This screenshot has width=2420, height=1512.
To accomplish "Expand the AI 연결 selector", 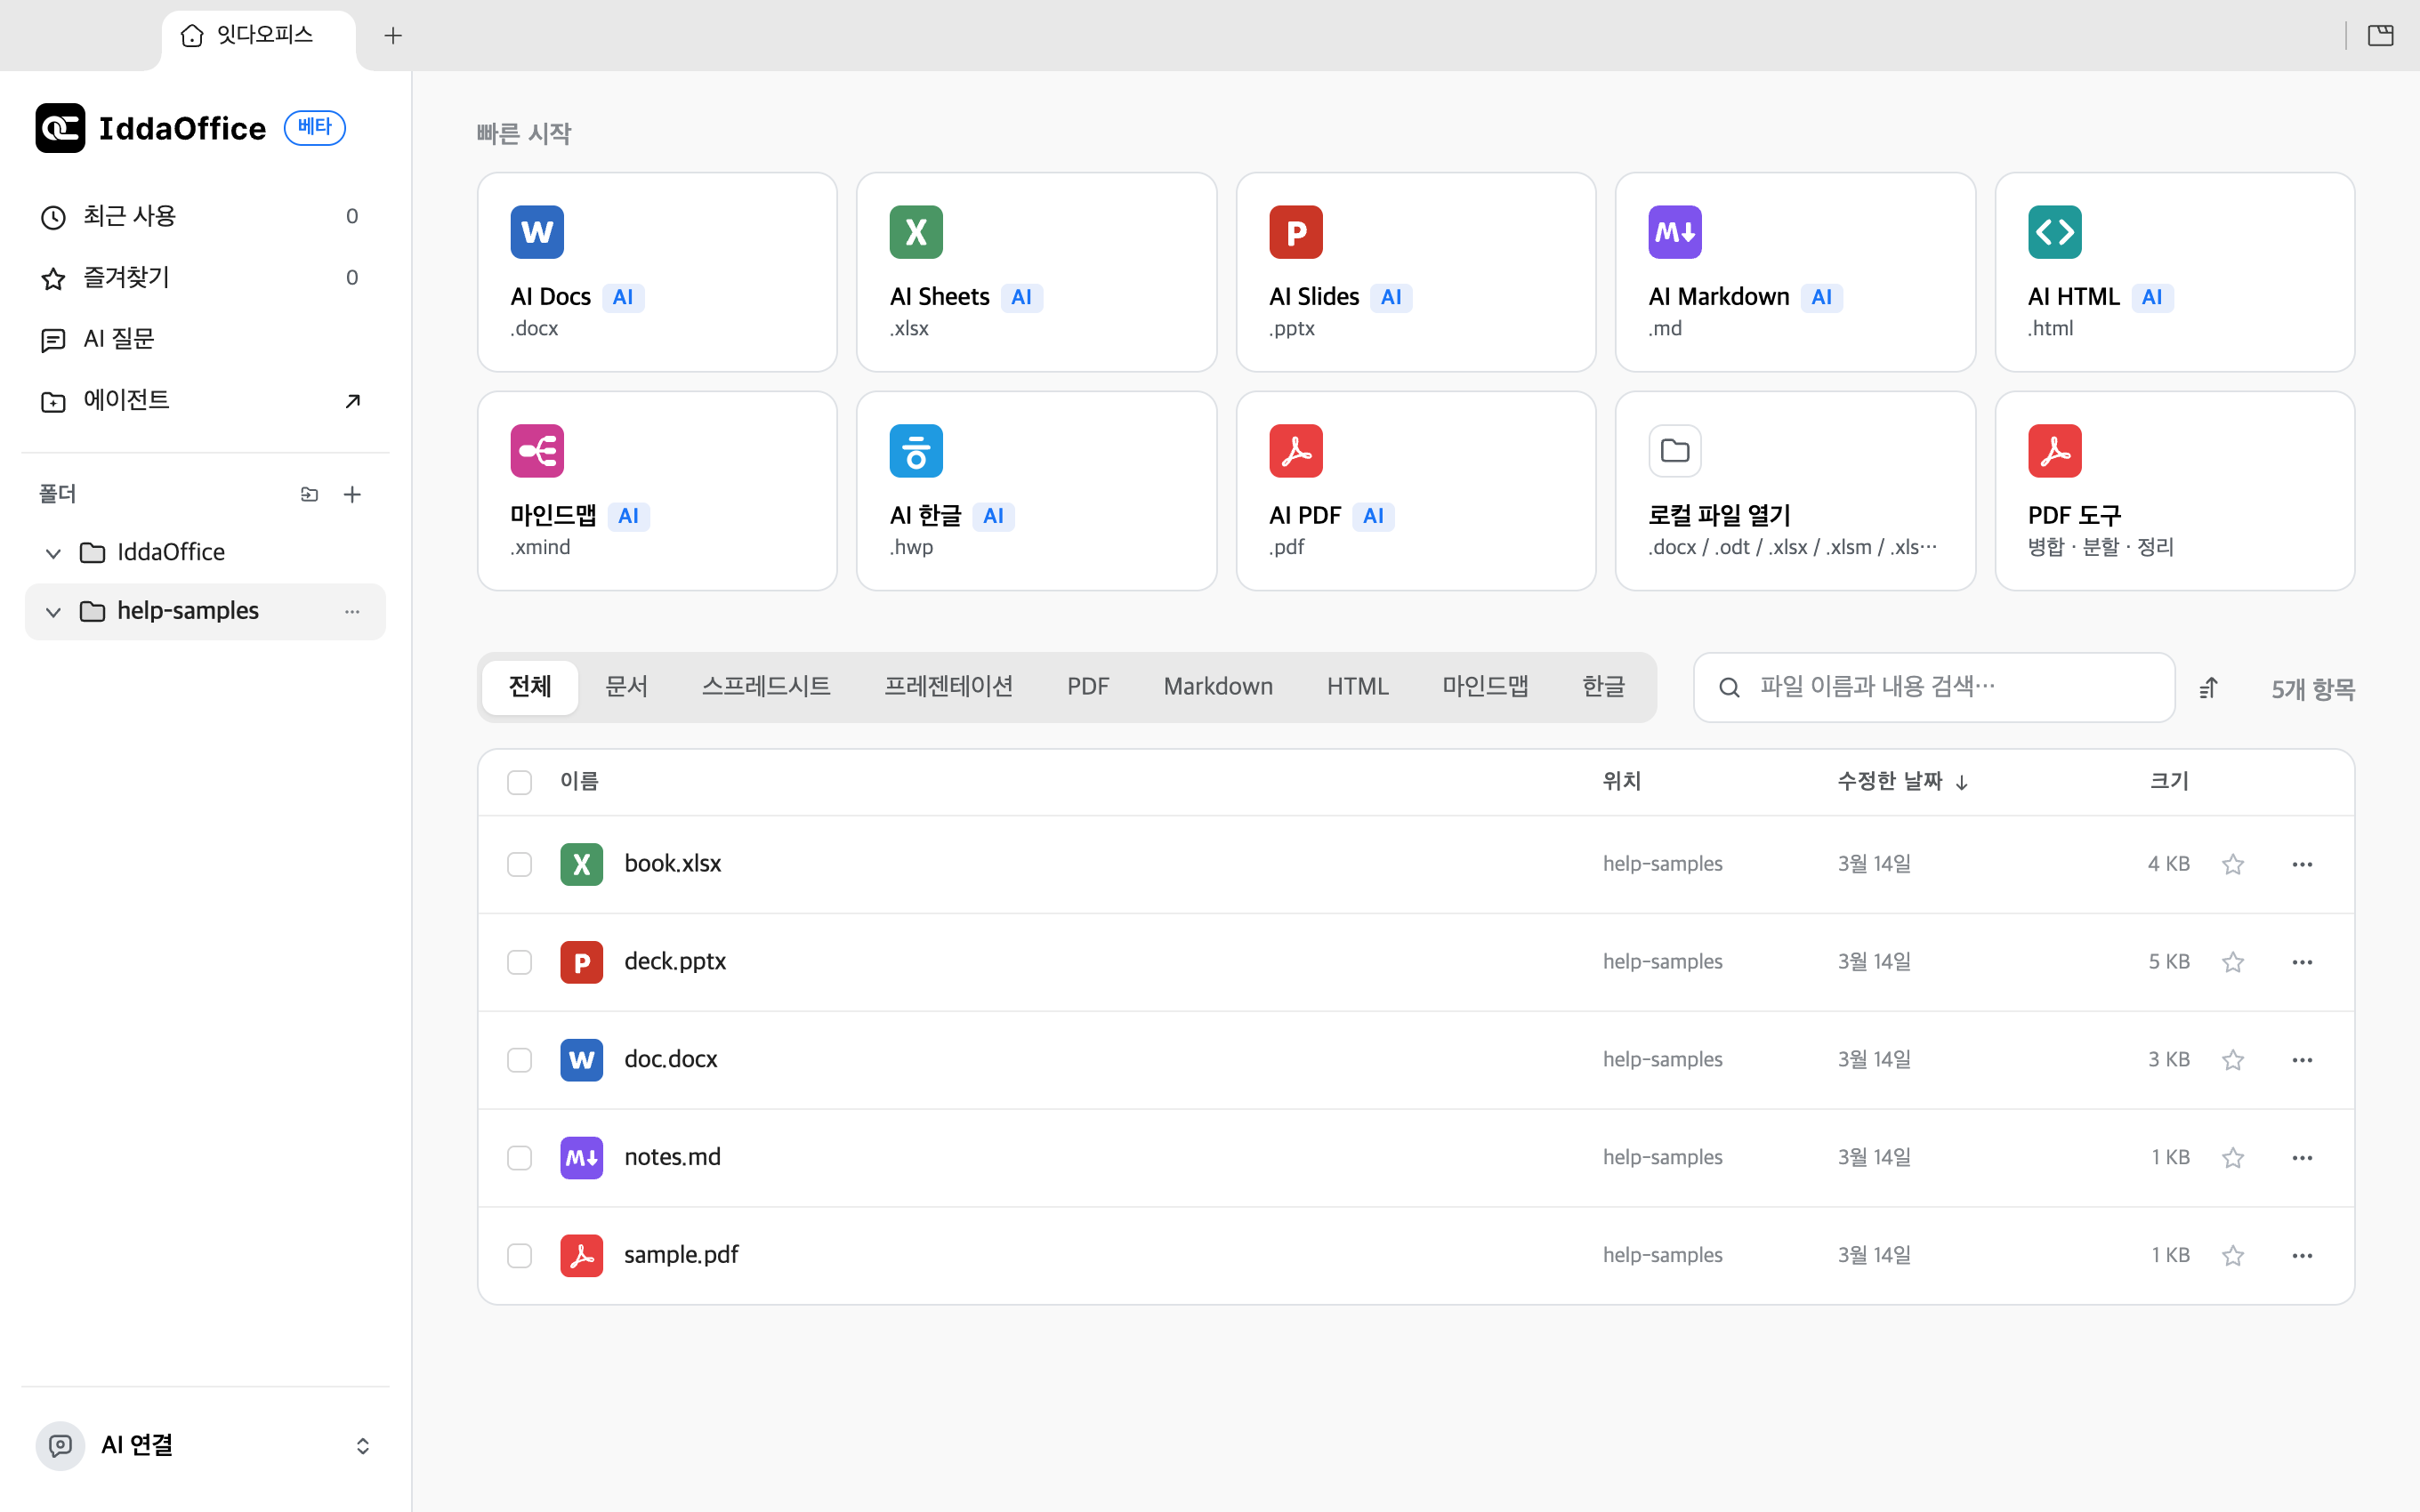I will [x=205, y=1445].
